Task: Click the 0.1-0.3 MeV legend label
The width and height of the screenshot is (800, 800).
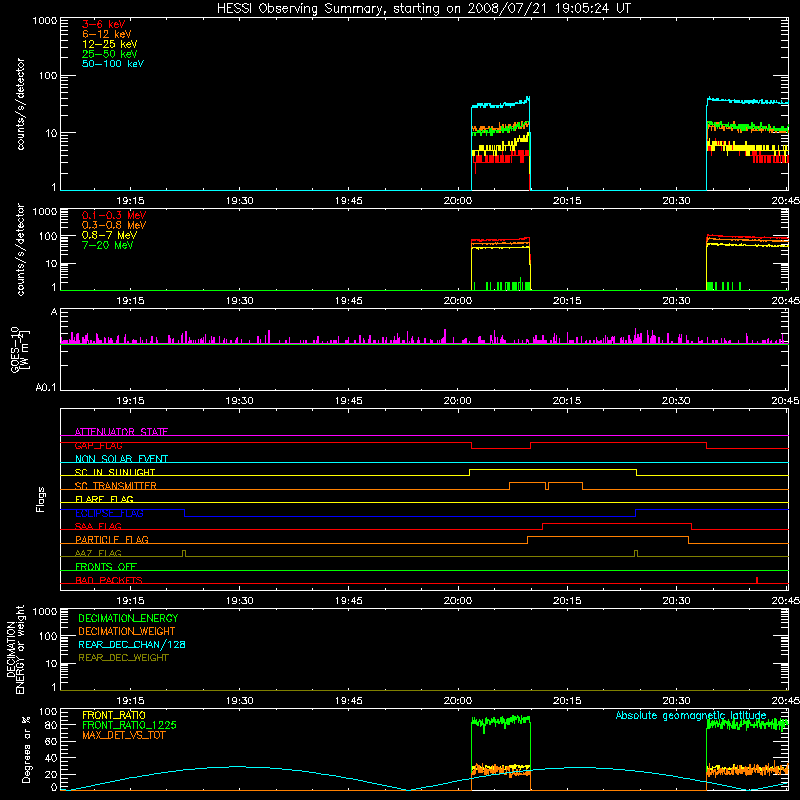Action: click(114, 215)
